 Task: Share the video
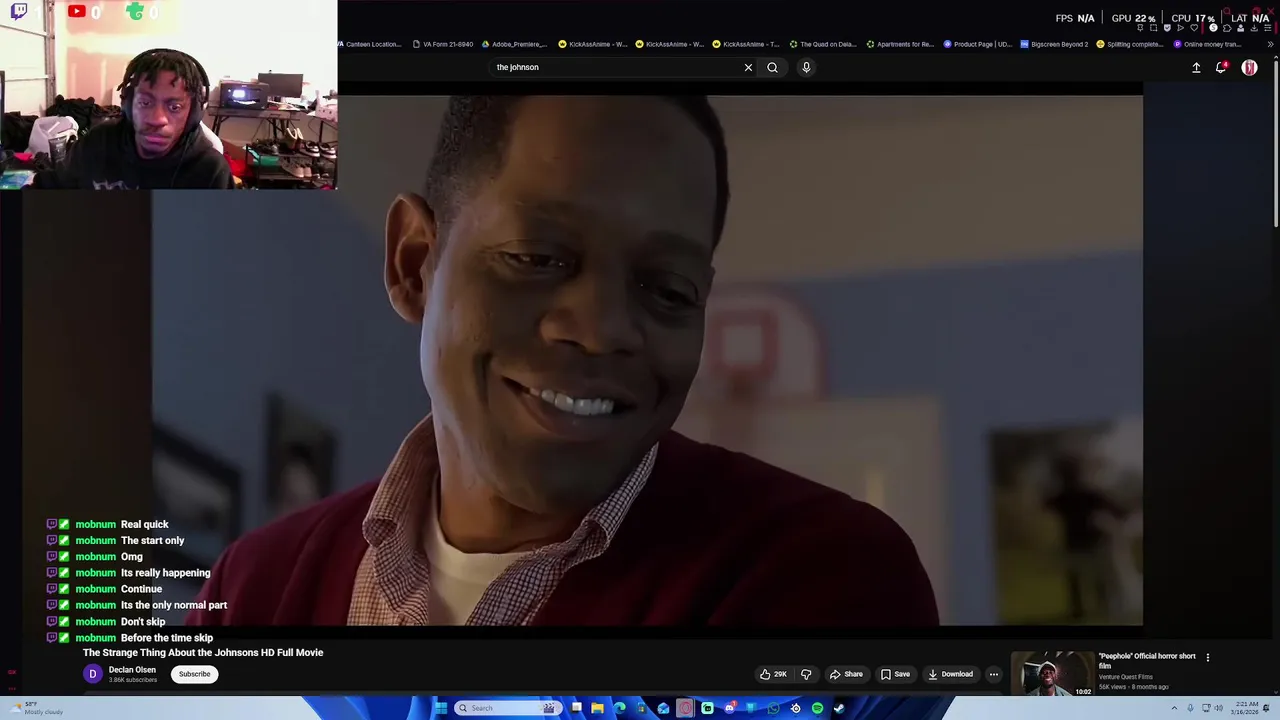click(x=846, y=674)
